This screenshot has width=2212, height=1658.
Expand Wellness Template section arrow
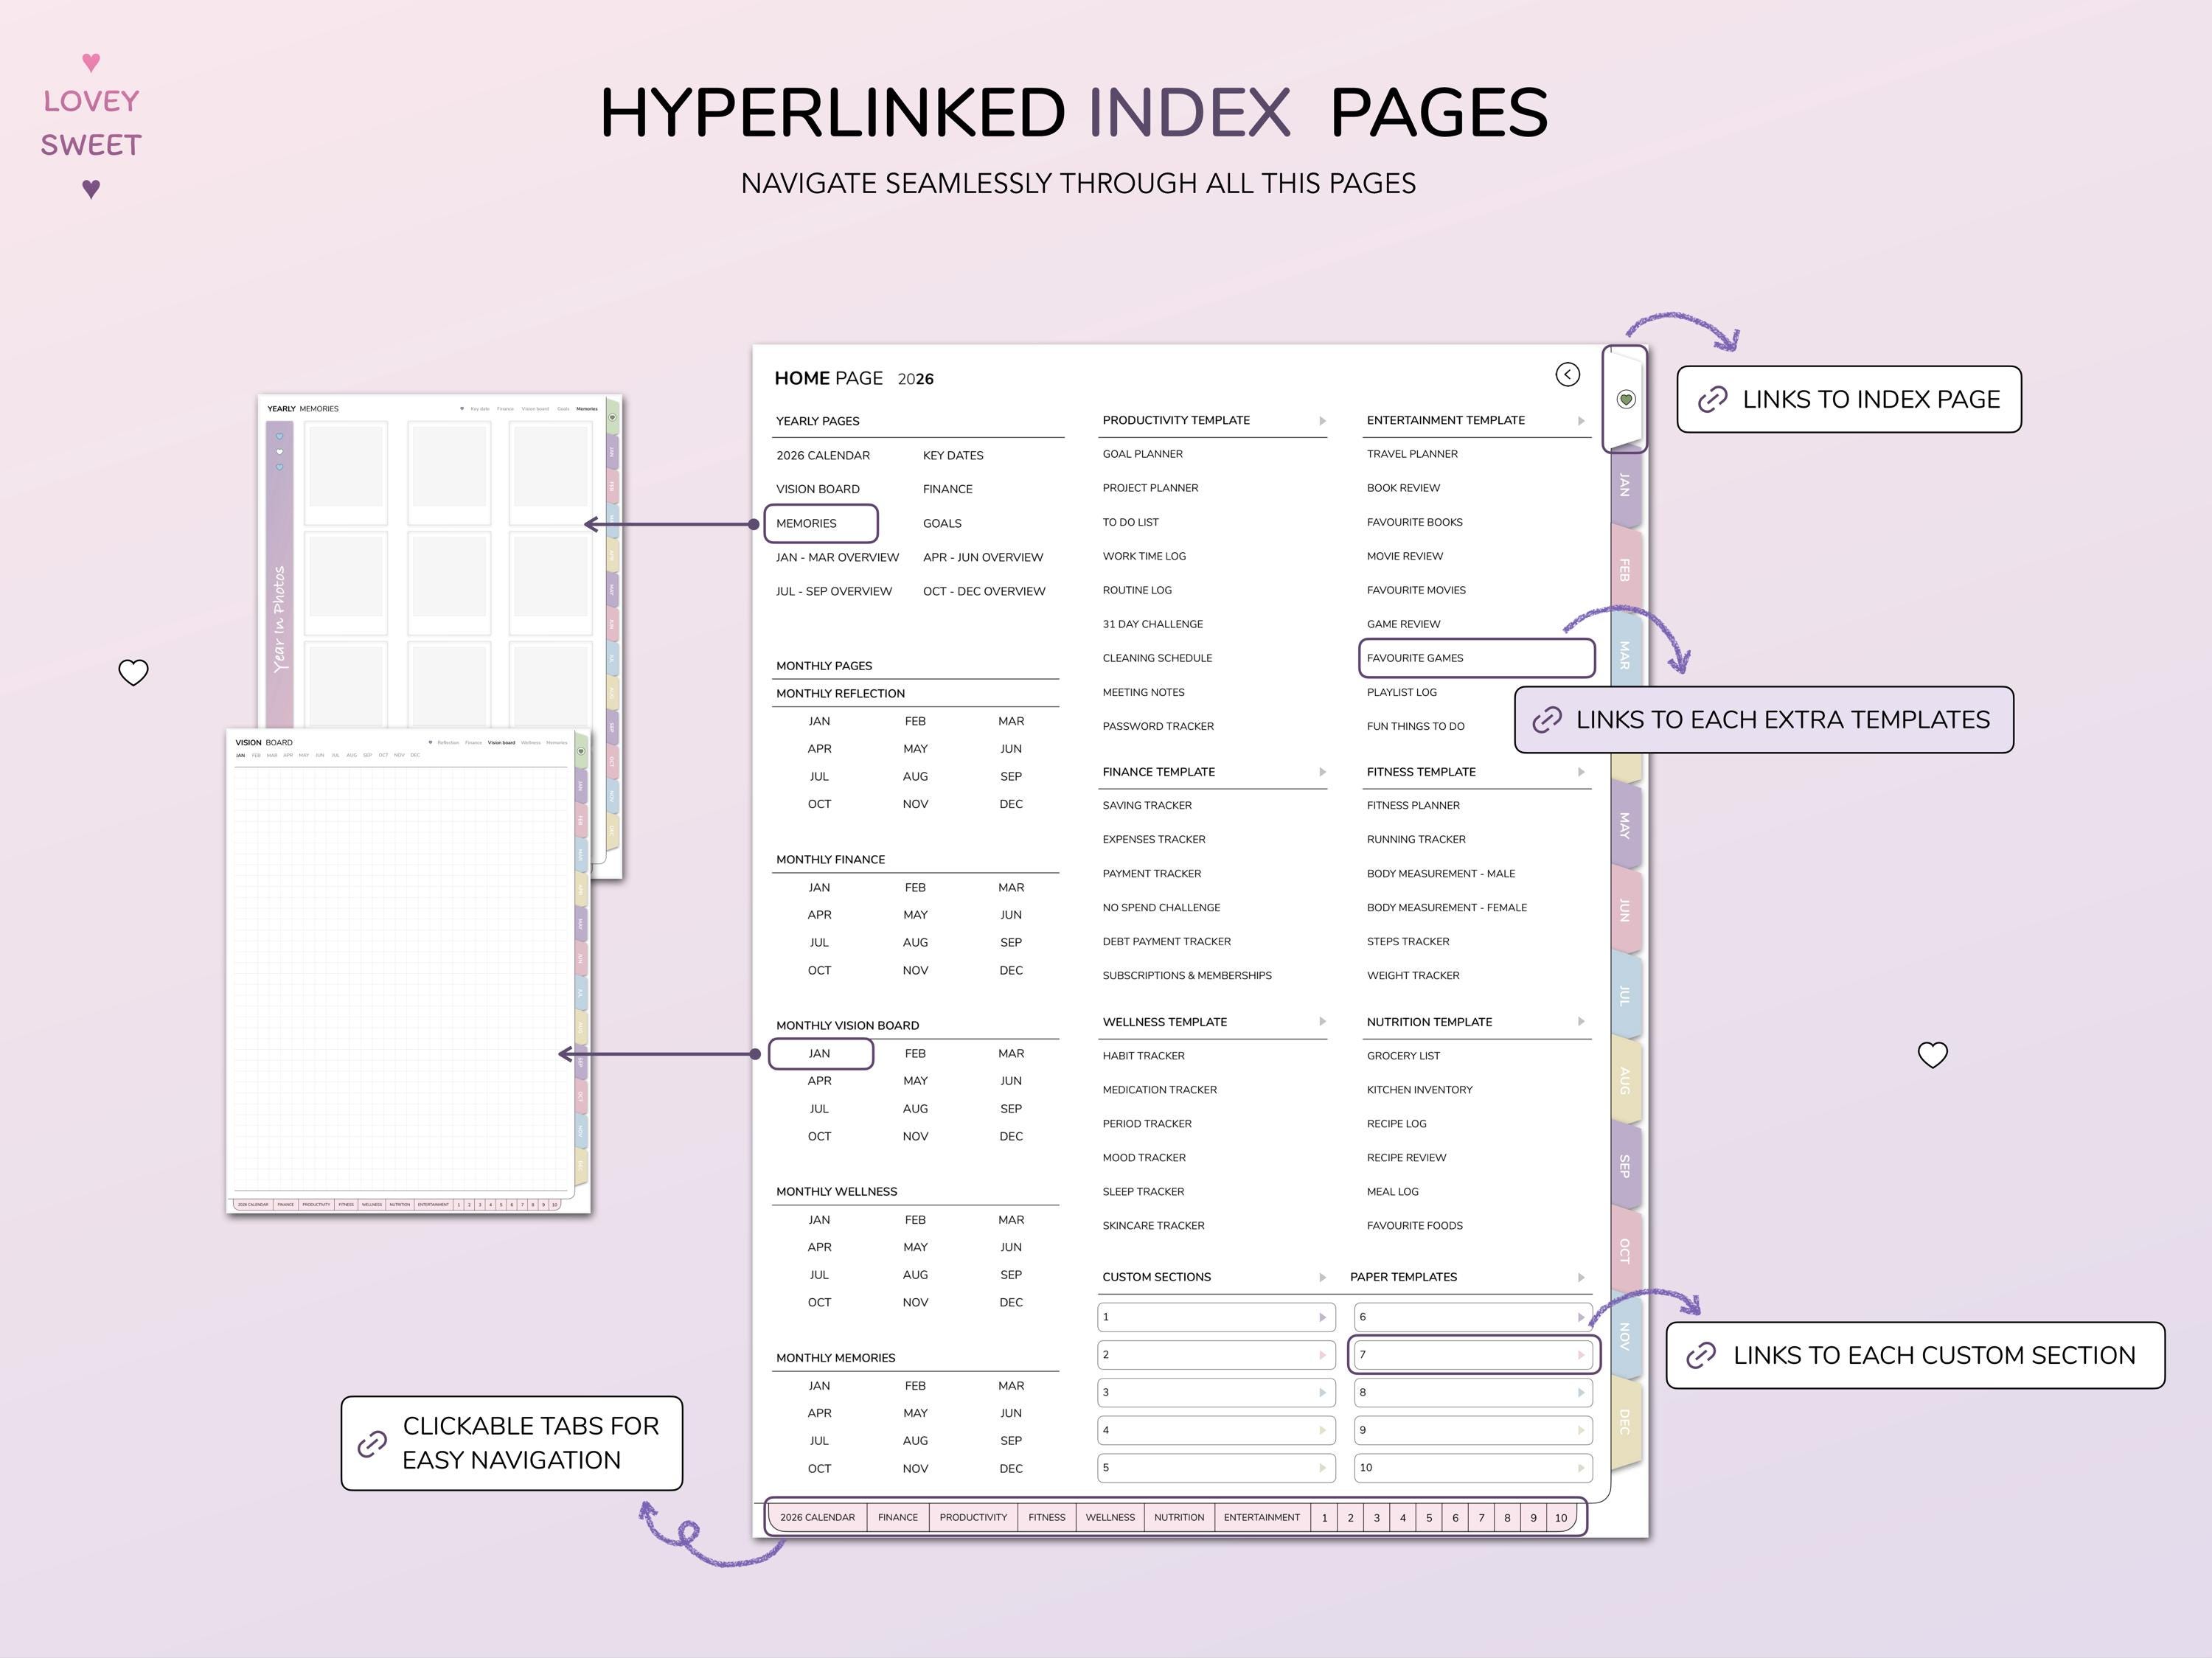(1322, 1021)
